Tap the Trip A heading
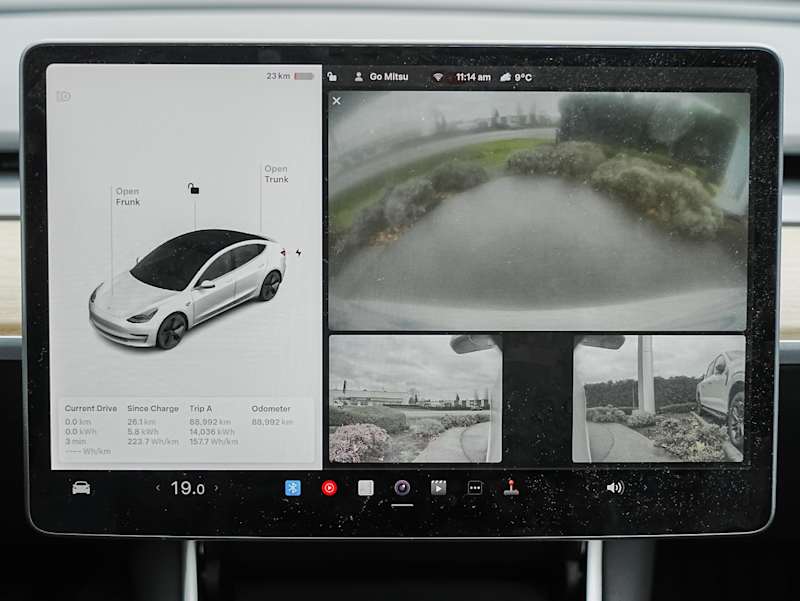The image size is (800, 601). coord(201,409)
